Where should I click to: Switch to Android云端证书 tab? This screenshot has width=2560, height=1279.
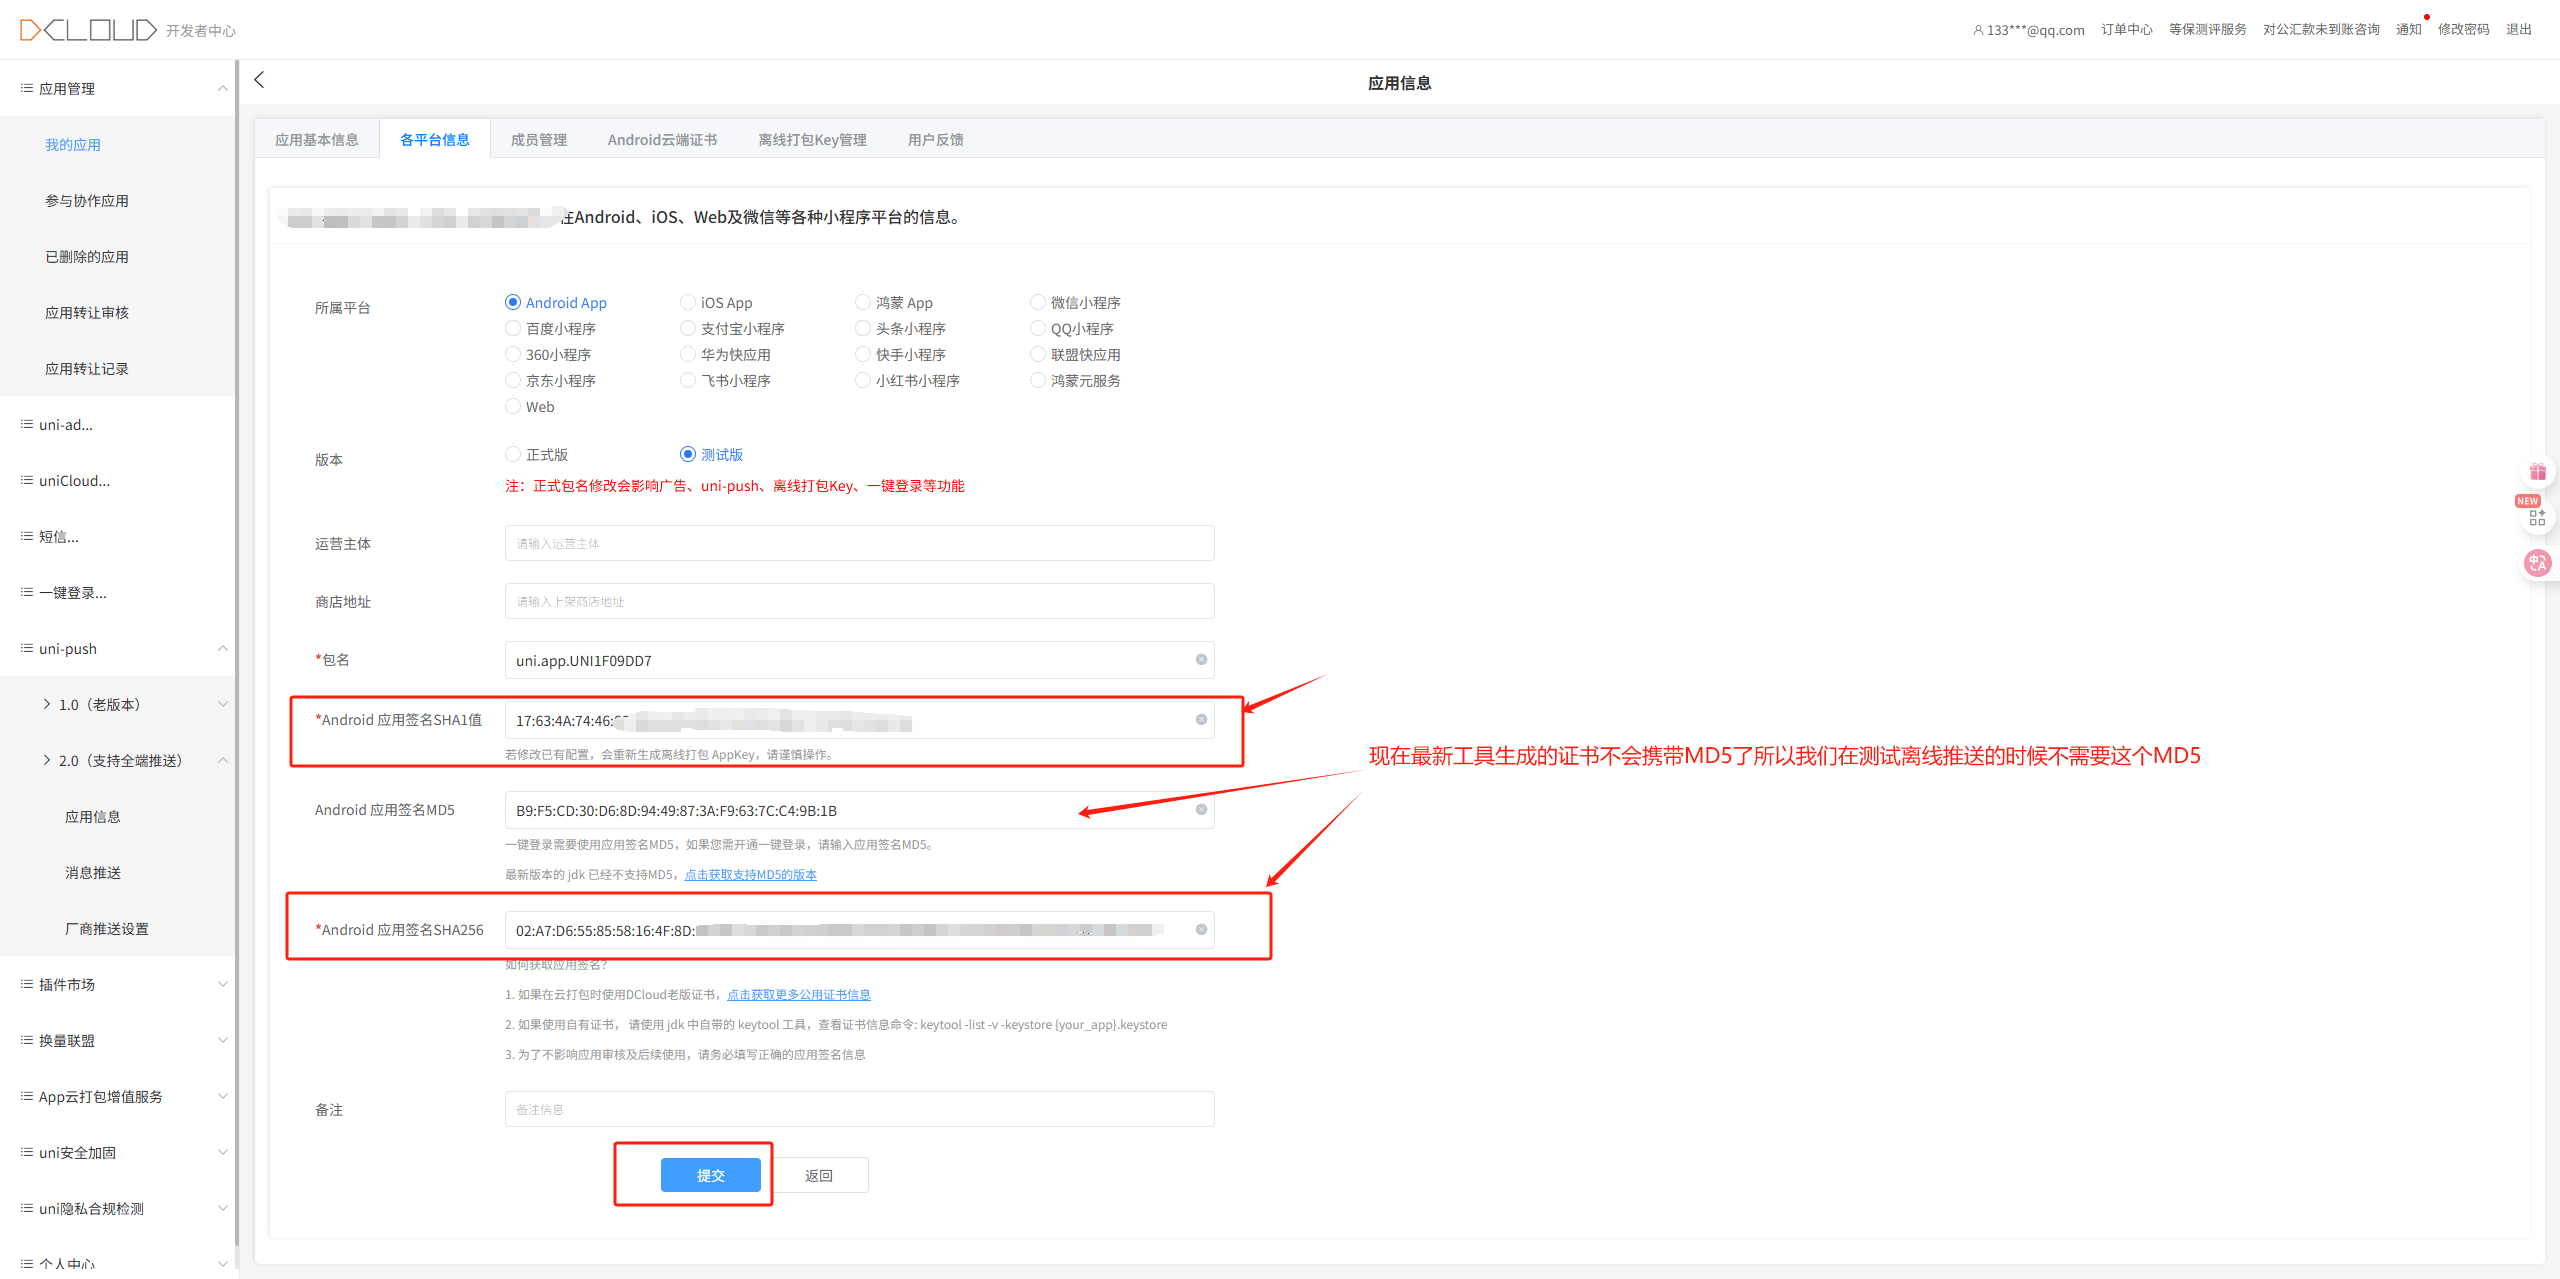coord(662,140)
